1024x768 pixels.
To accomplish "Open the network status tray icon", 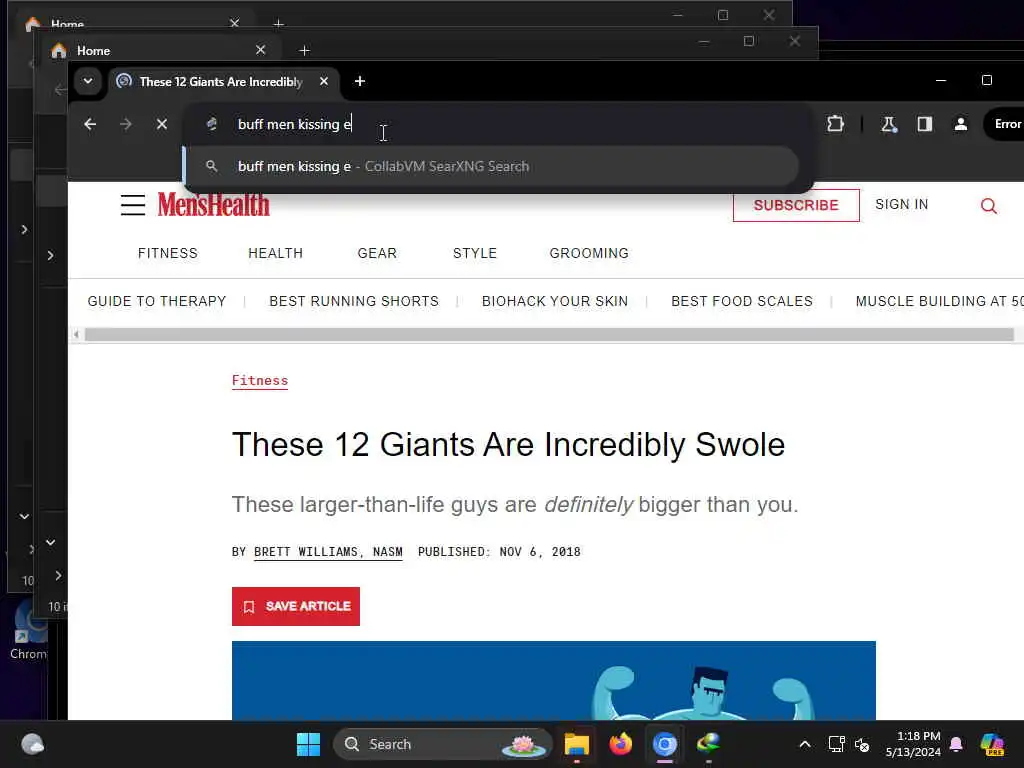I will [837, 744].
